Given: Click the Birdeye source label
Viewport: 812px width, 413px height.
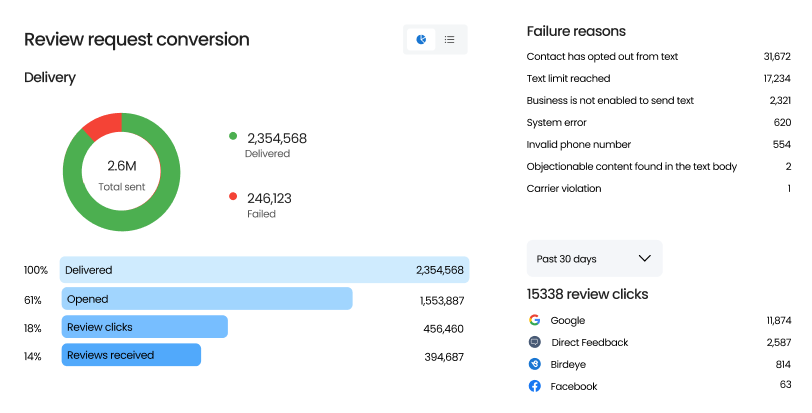Looking at the screenshot, I should 568,364.
